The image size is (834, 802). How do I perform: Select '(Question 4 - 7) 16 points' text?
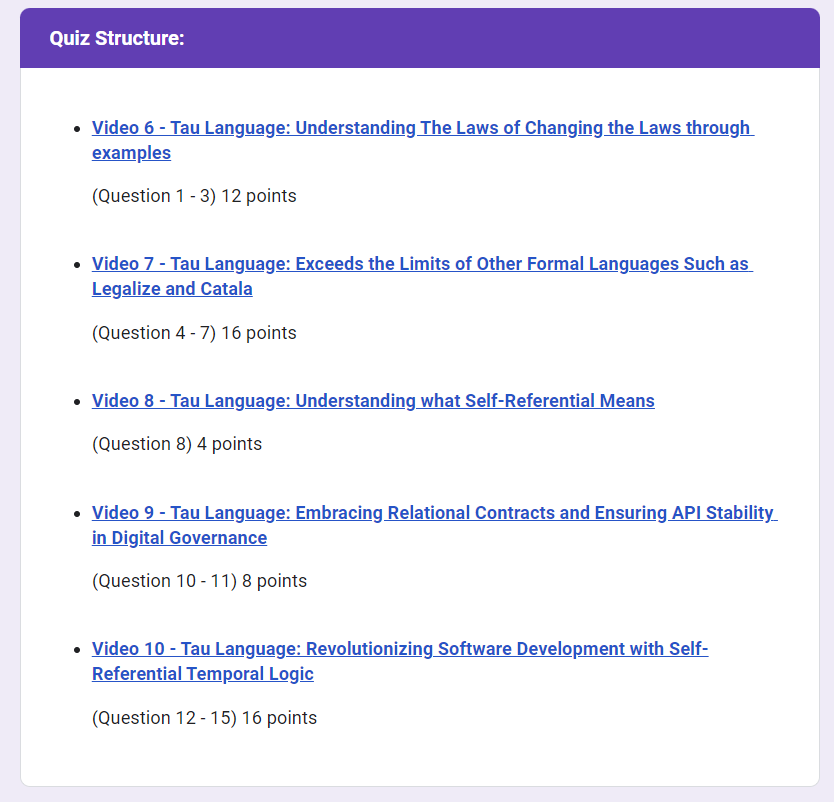[x=194, y=333]
